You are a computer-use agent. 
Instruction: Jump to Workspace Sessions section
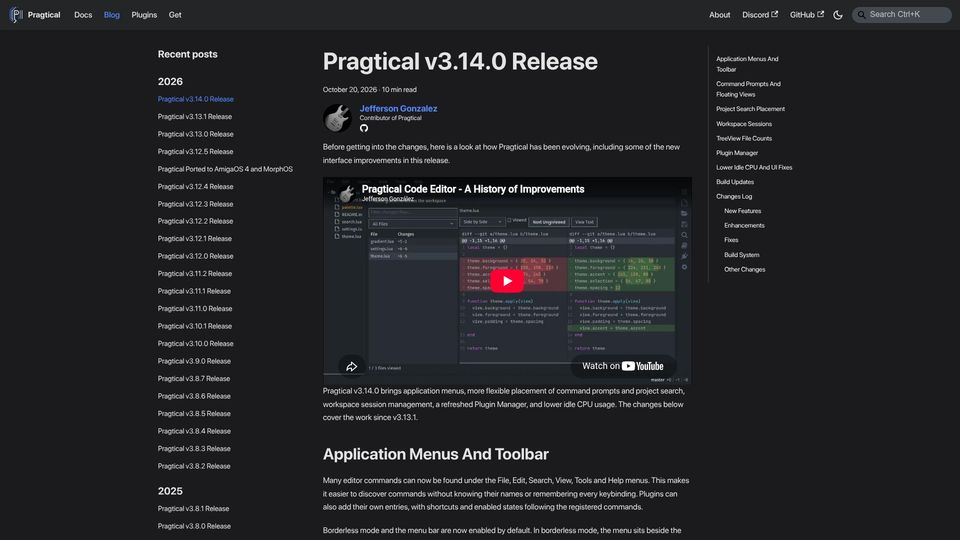click(744, 124)
